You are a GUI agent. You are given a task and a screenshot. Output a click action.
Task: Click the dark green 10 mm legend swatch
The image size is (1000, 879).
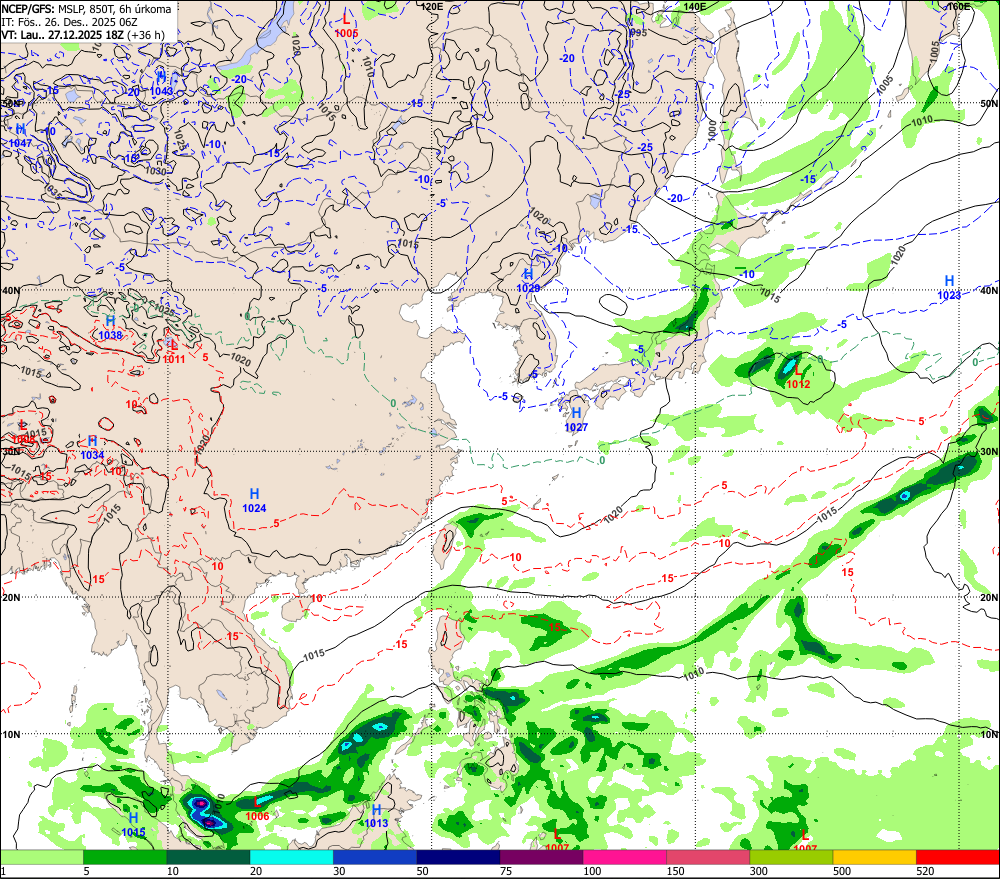point(208,857)
